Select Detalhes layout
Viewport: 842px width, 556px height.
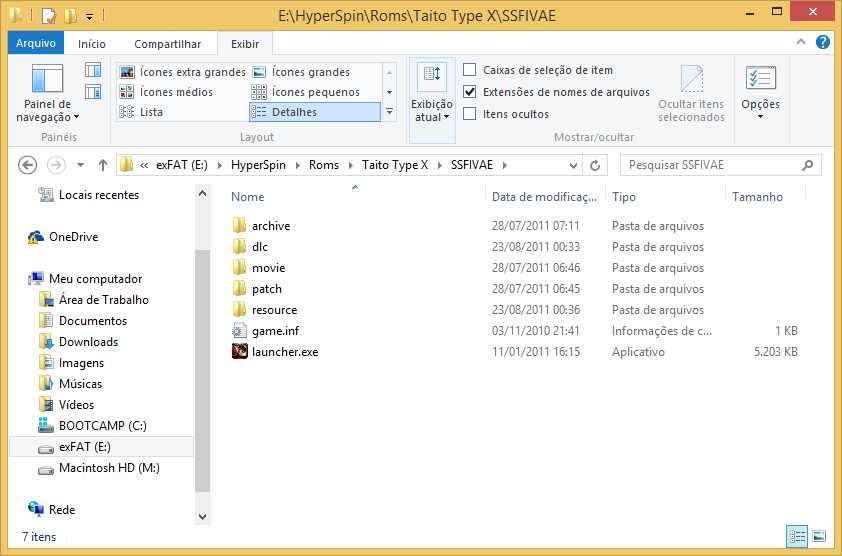click(315, 112)
